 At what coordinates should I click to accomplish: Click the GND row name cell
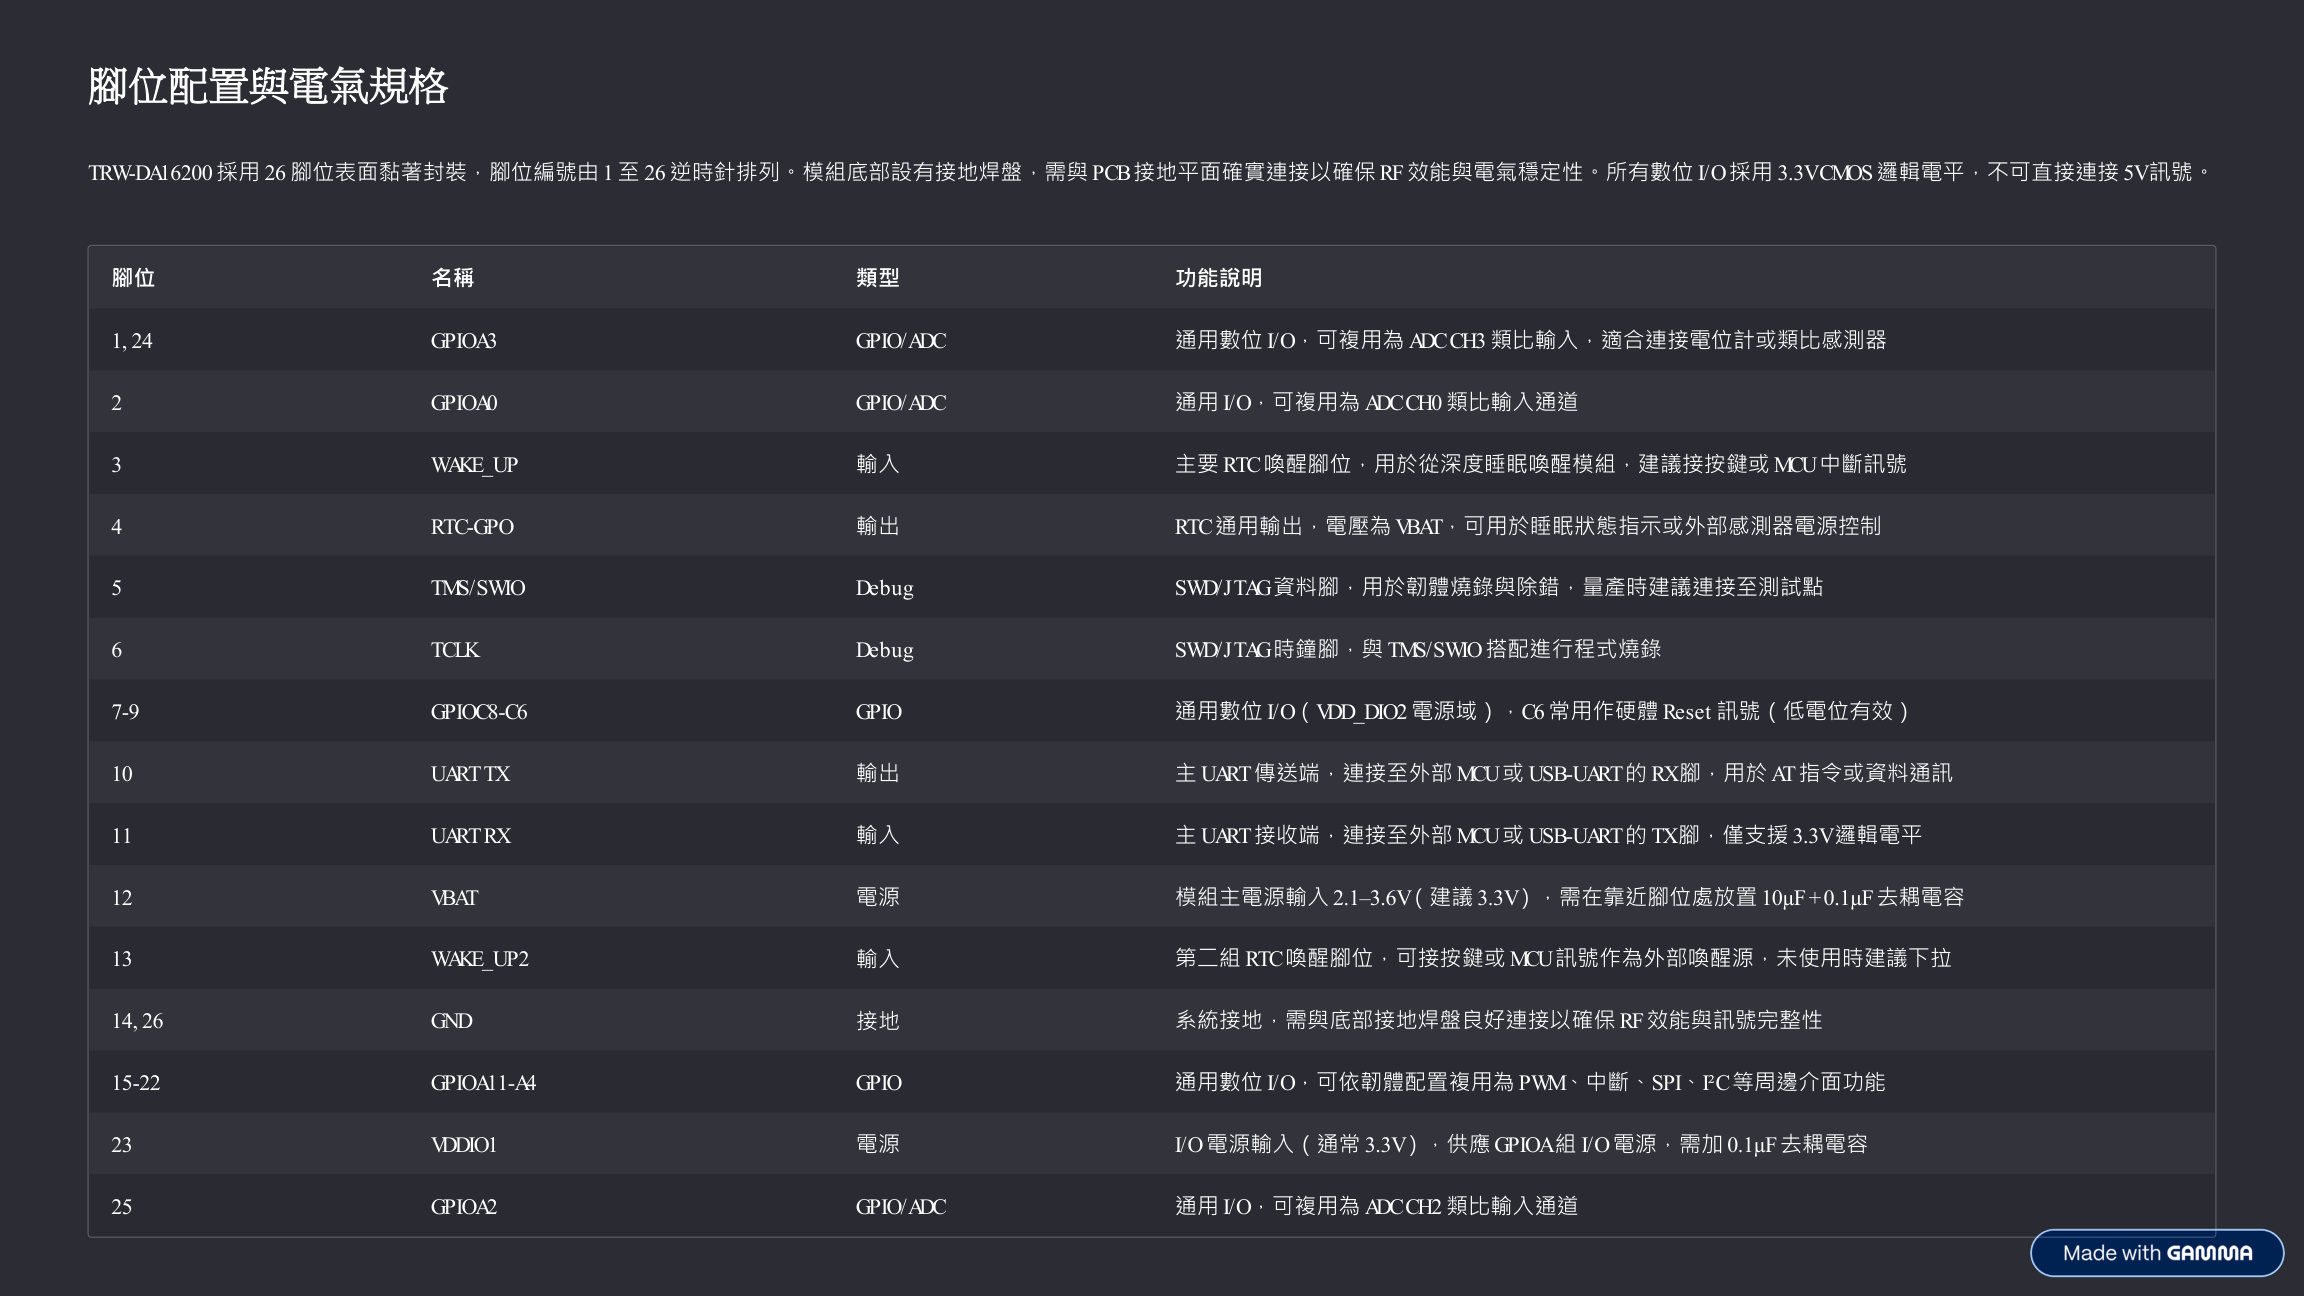[451, 1021]
